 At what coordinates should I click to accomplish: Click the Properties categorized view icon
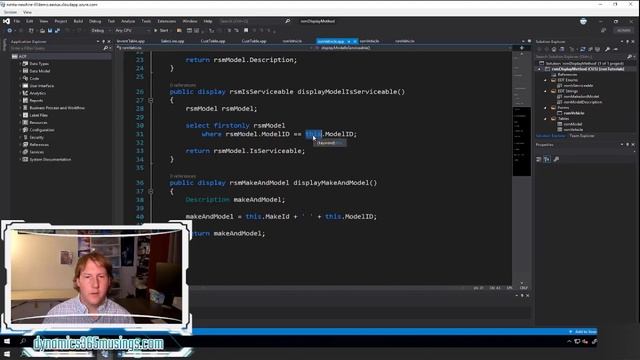tap(539, 159)
